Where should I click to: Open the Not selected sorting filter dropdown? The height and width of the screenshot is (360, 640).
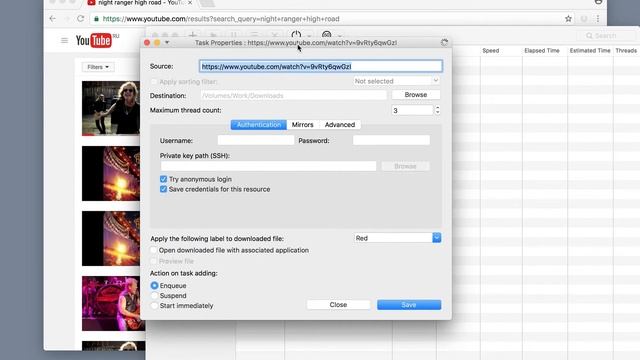[x=397, y=81]
